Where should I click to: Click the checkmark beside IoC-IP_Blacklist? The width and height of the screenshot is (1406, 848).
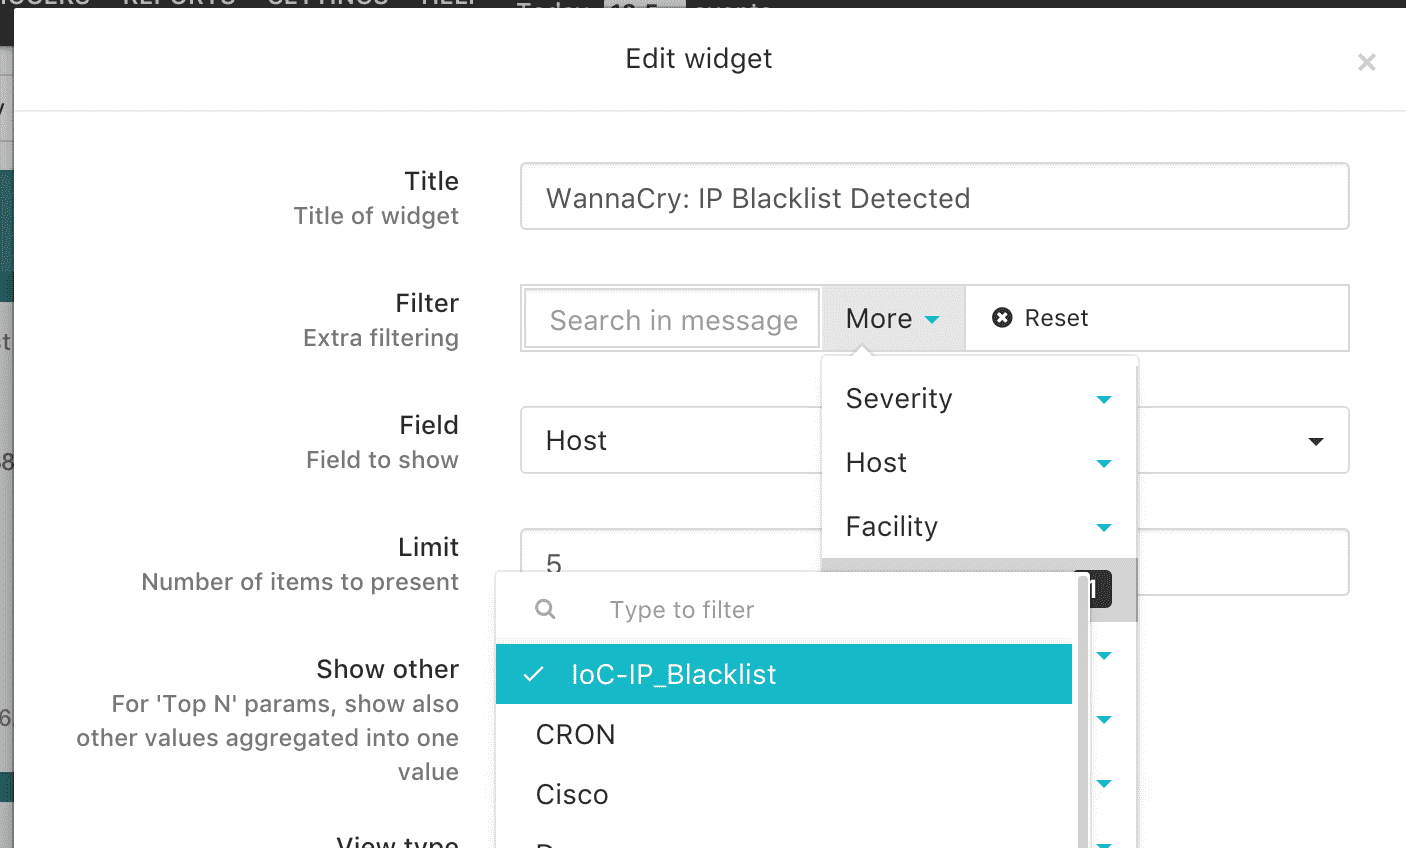[534, 674]
